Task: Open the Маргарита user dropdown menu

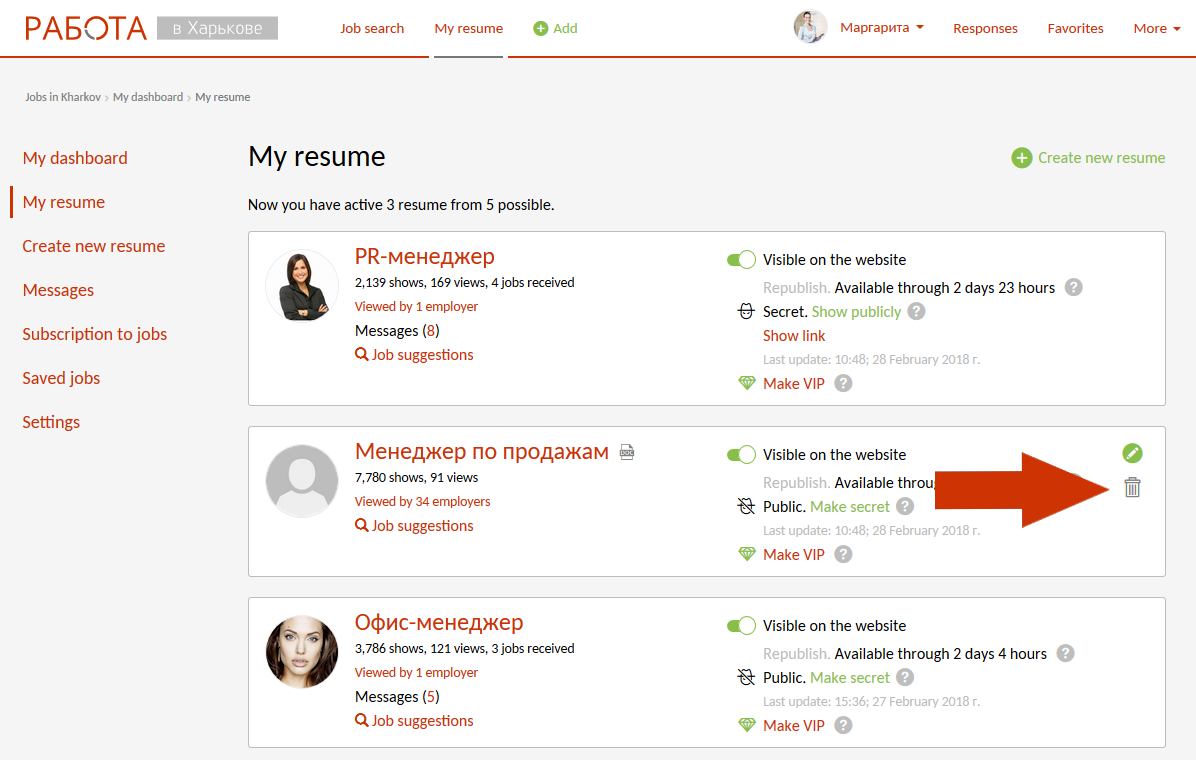Action: (880, 28)
